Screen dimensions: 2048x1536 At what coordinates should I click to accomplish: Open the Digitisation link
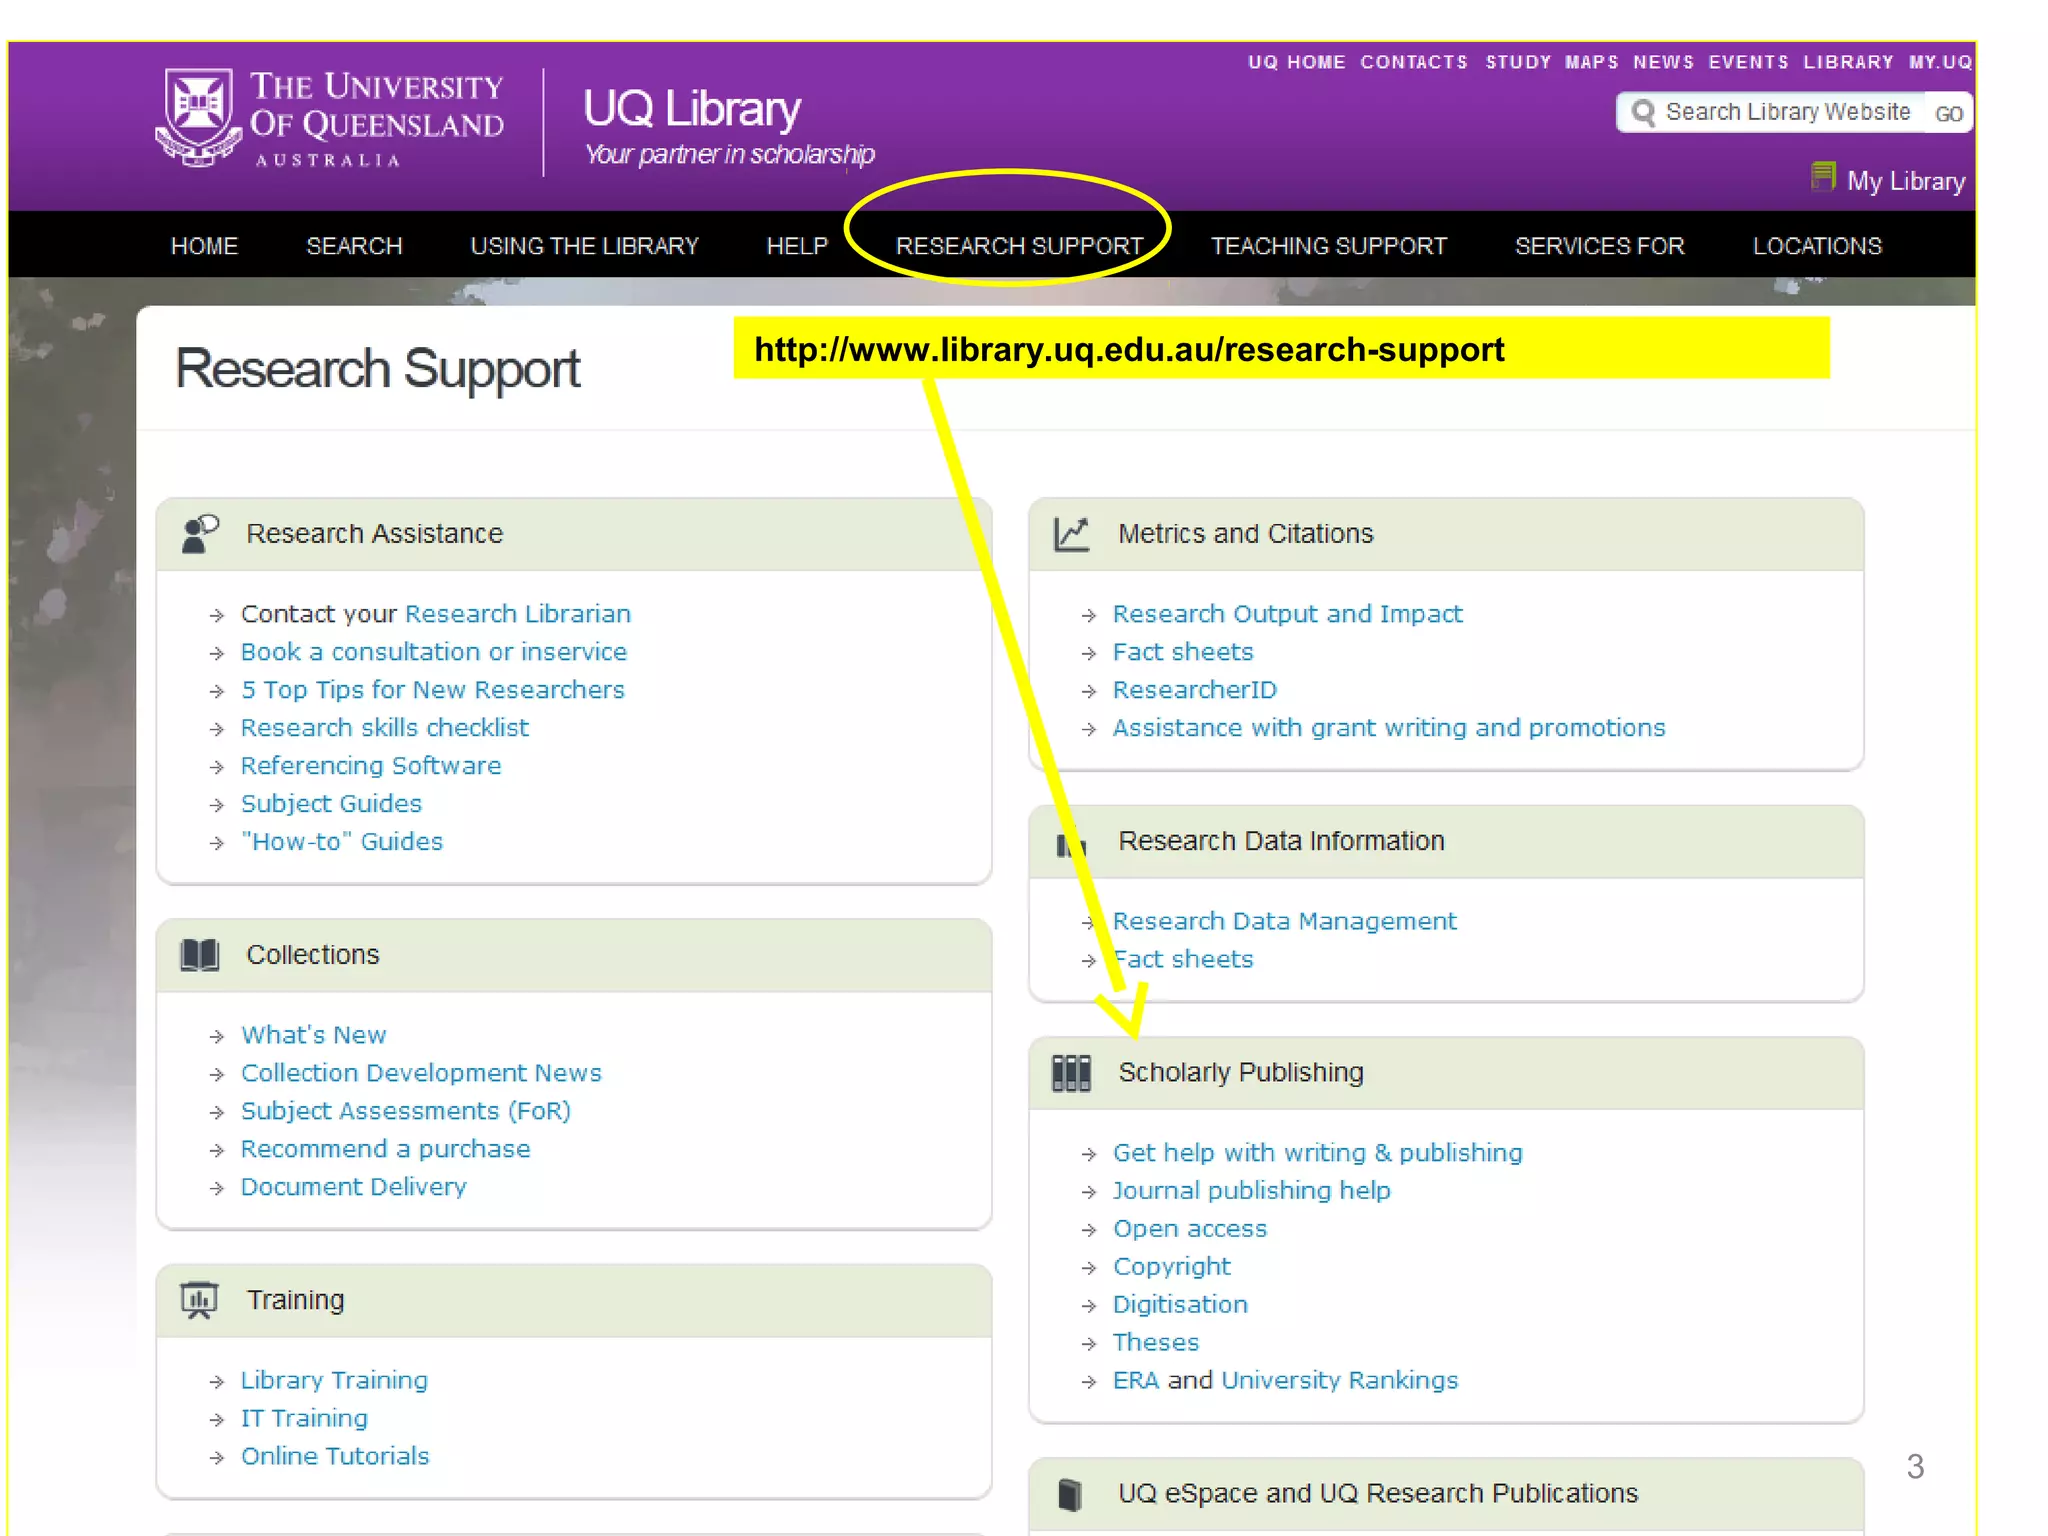coord(1180,1305)
